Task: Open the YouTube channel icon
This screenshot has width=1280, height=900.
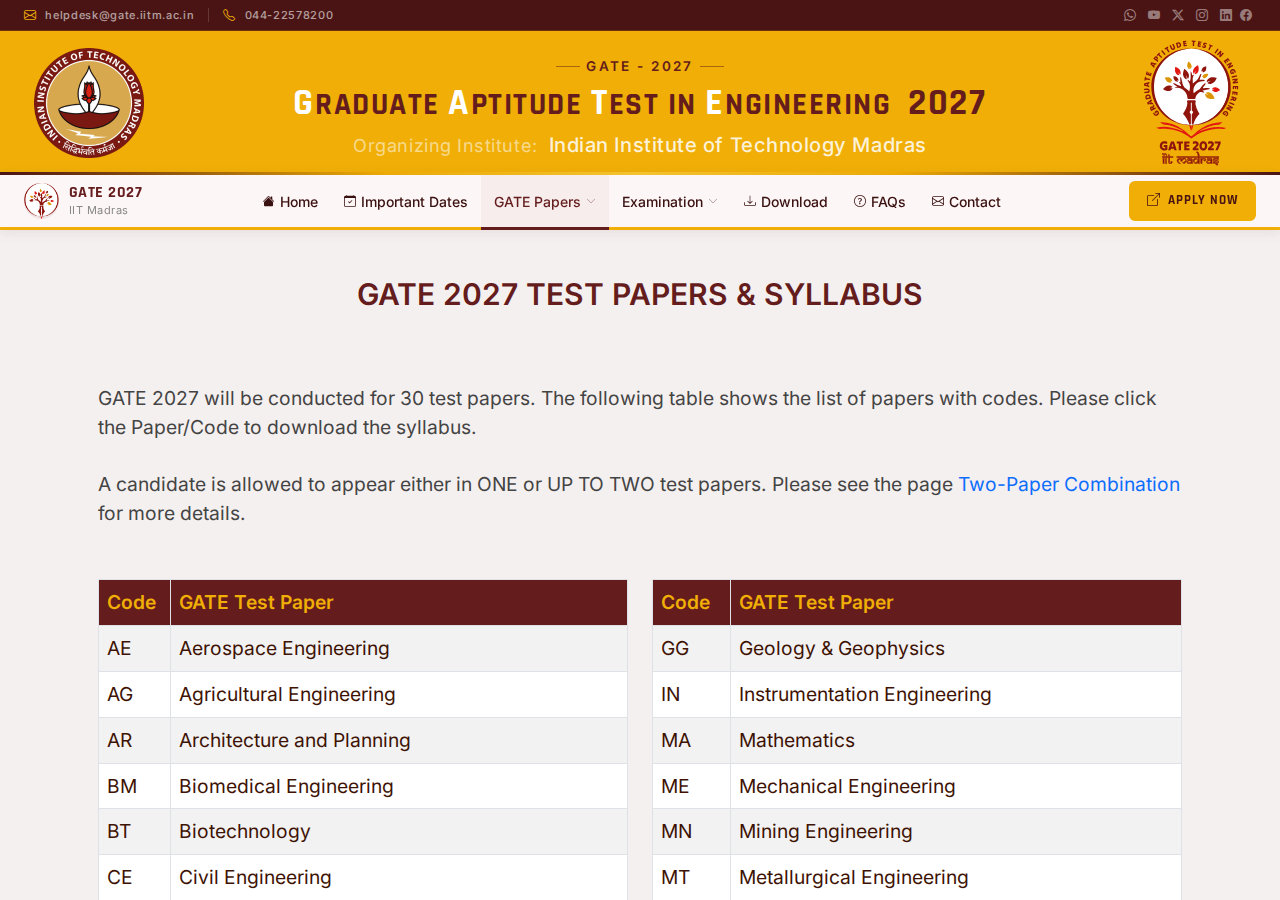Action: click(x=1154, y=15)
